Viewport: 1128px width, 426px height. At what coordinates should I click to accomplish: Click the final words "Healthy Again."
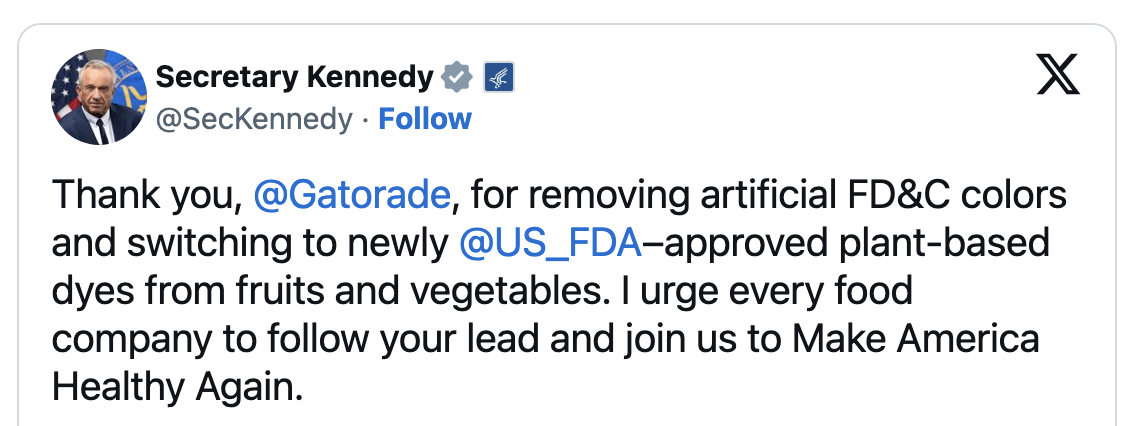(x=177, y=387)
